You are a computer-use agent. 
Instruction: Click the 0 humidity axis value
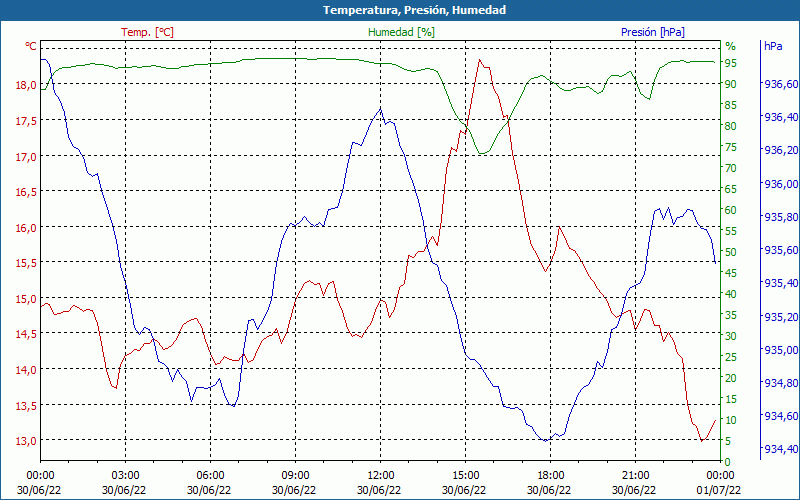728,462
